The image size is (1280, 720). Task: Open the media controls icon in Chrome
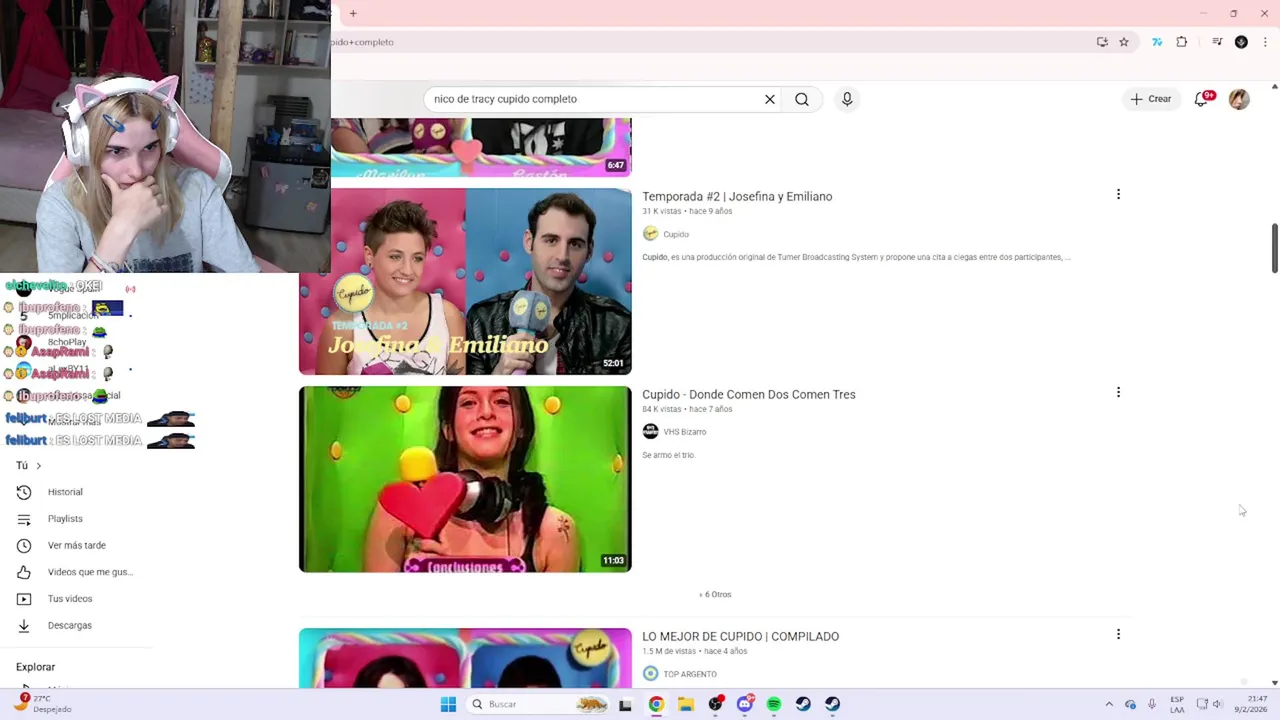click(x=1217, y=42)
